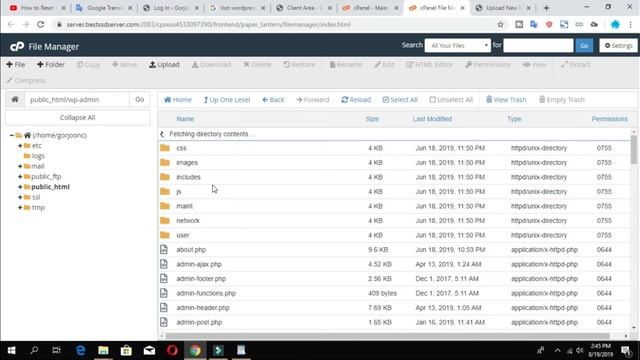Sort by Permissions column
Image resolution: width=640 pixels, height=360 pixels.
coord(609,119)
